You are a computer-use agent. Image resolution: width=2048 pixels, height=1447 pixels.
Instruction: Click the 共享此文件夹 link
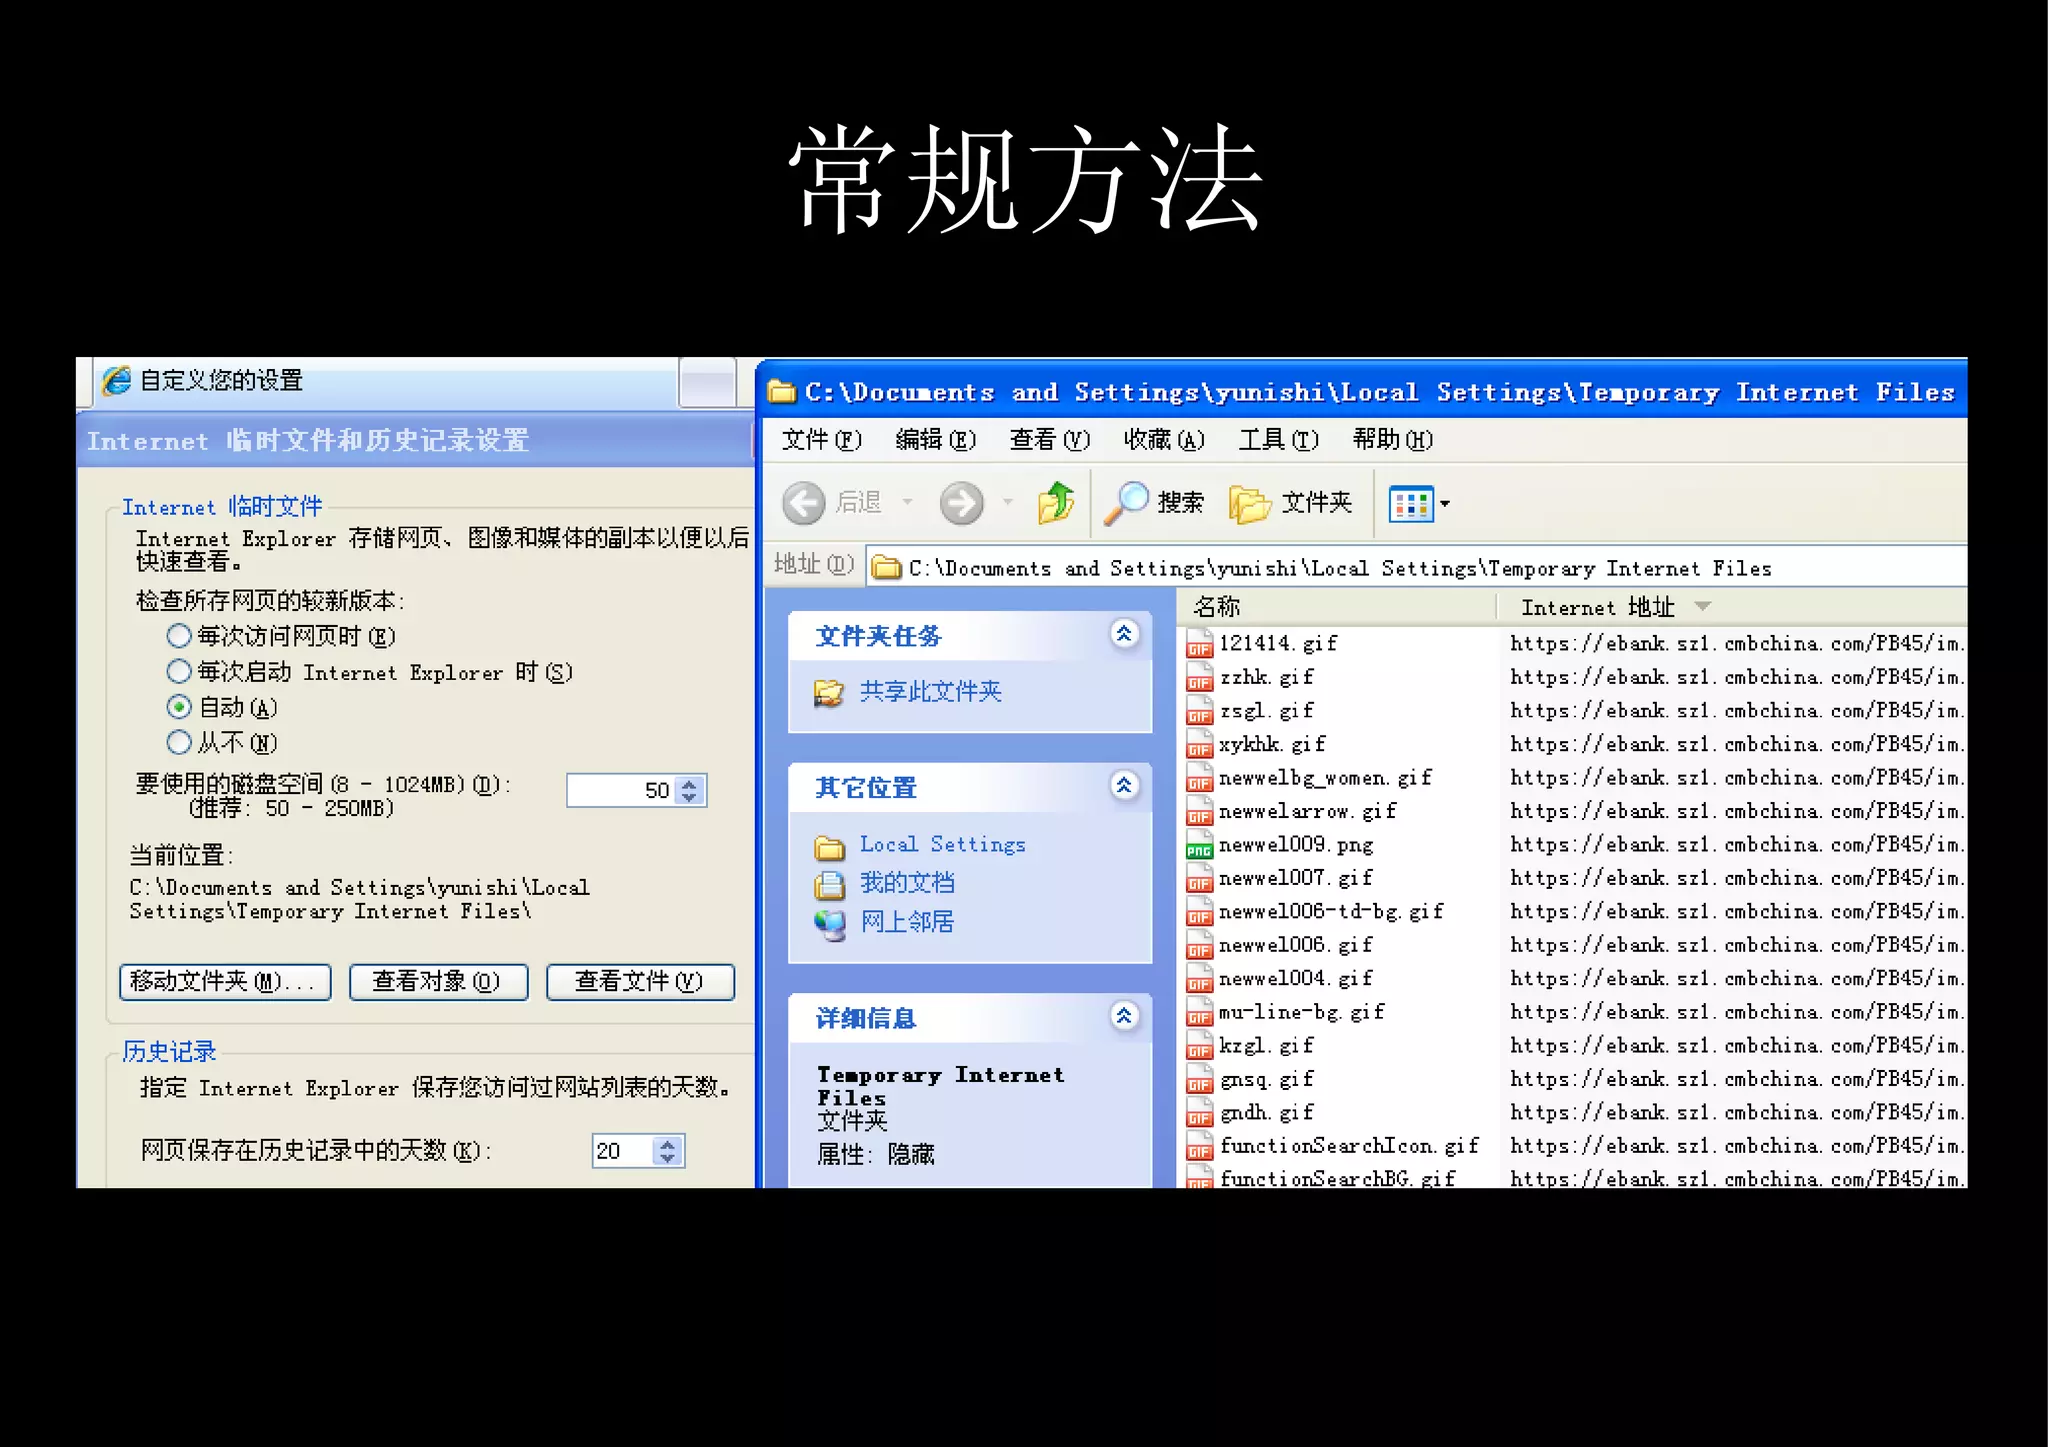point(930,692)
